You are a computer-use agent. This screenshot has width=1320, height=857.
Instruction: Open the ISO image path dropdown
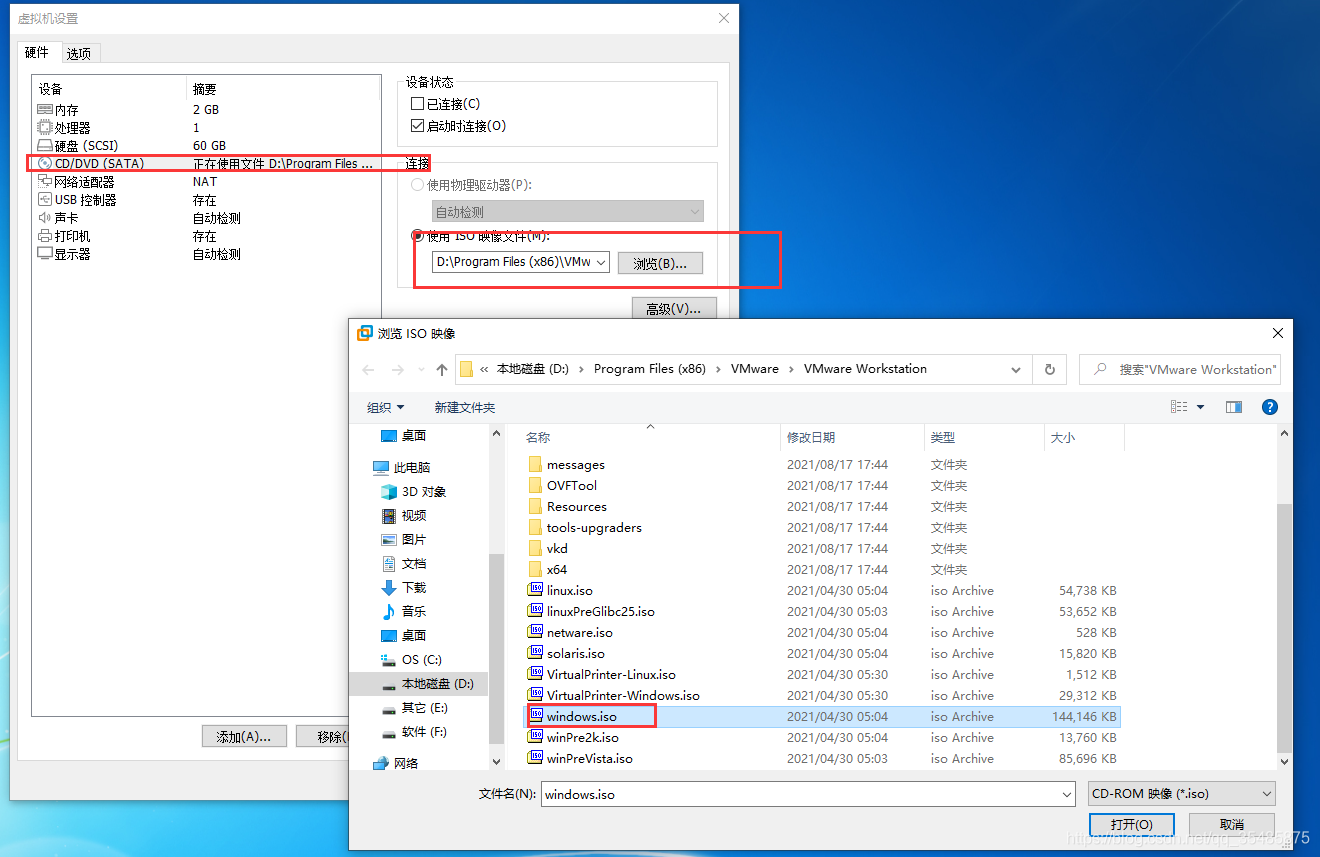pyautogui.click(x=601, y=263)
